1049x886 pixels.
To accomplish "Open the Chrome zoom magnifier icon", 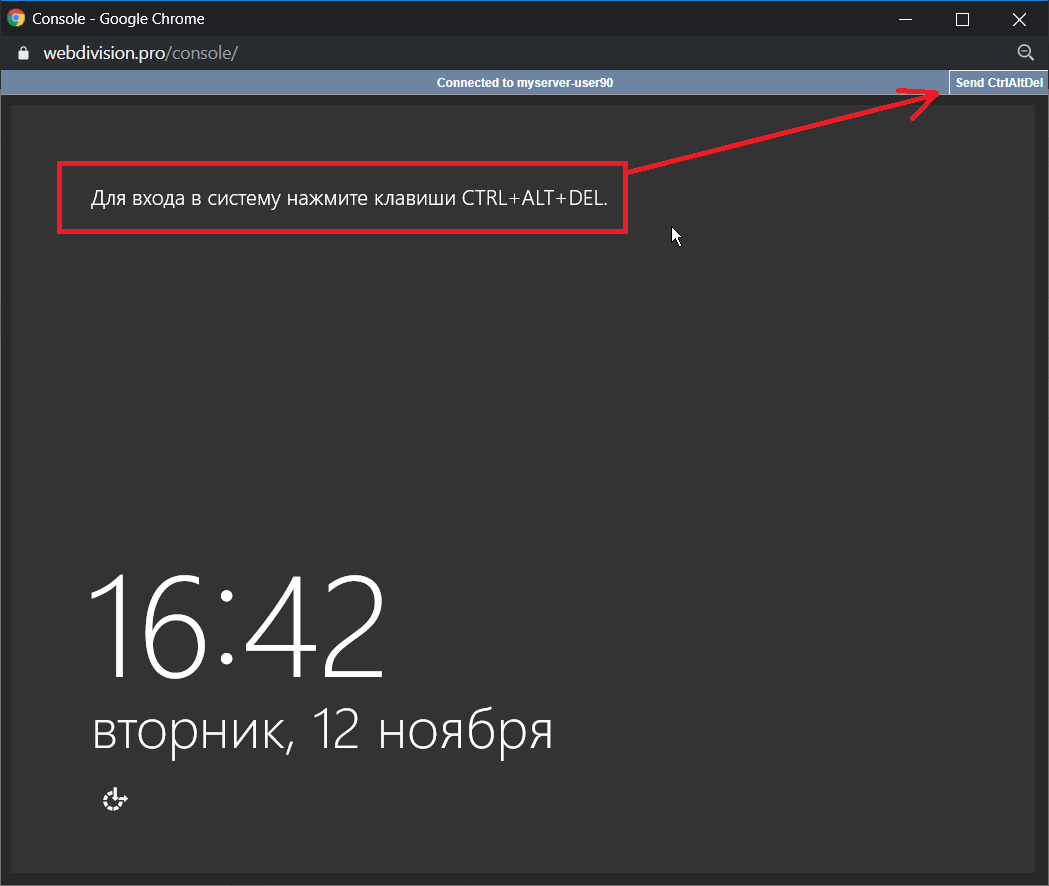I will tap(1025, 53).
